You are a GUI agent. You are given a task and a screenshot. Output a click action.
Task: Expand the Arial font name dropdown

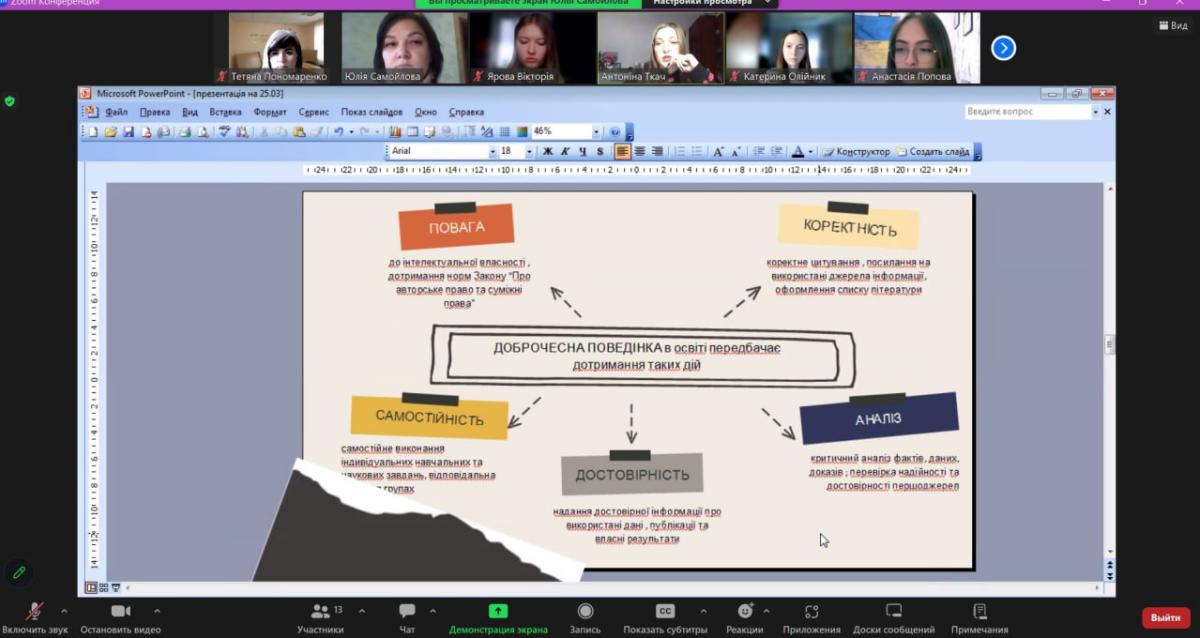(x=492, y=152)
